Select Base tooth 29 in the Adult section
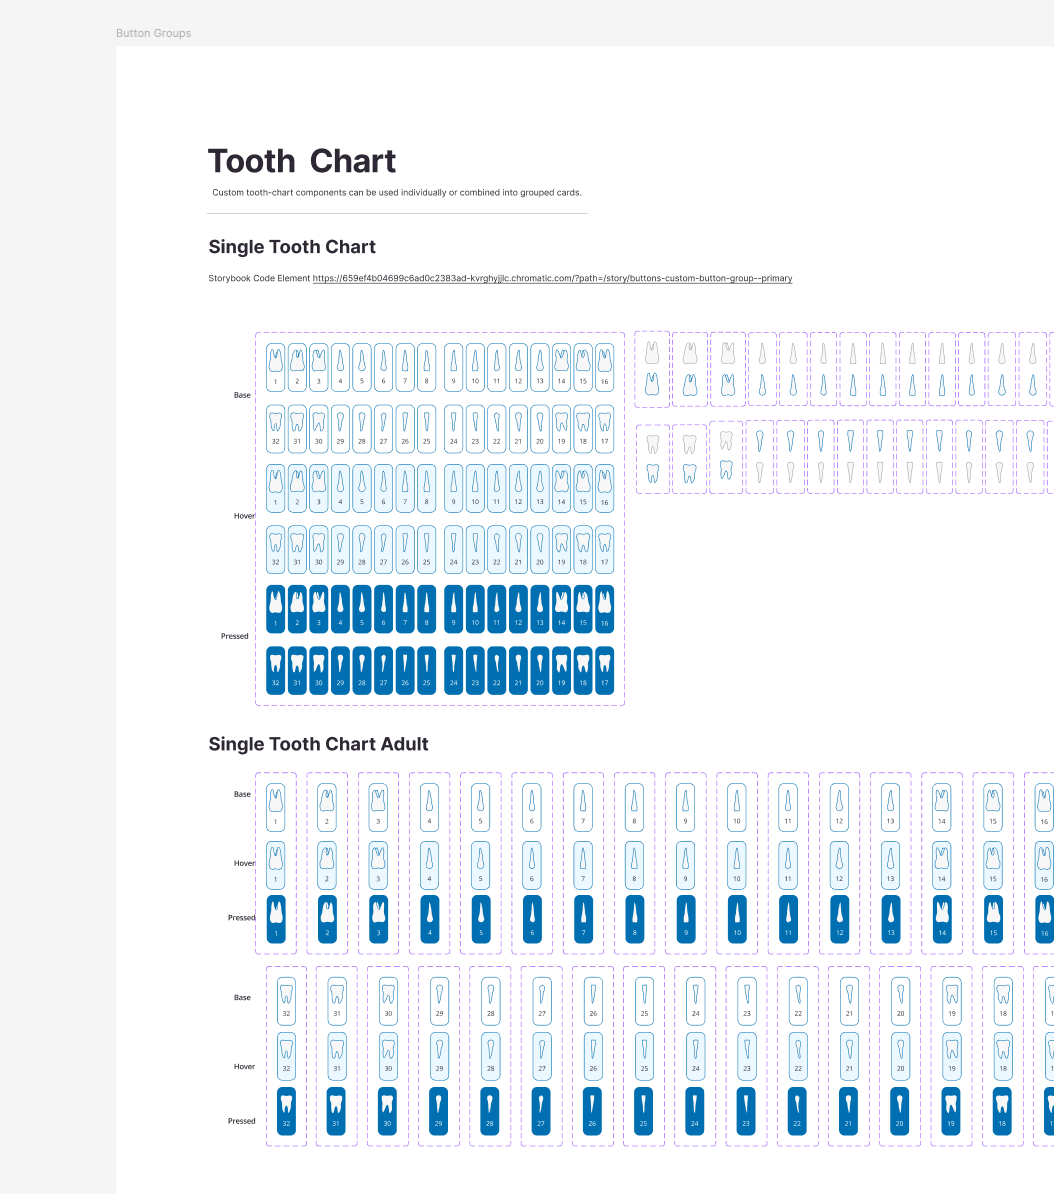 (x=439, y=1001)
